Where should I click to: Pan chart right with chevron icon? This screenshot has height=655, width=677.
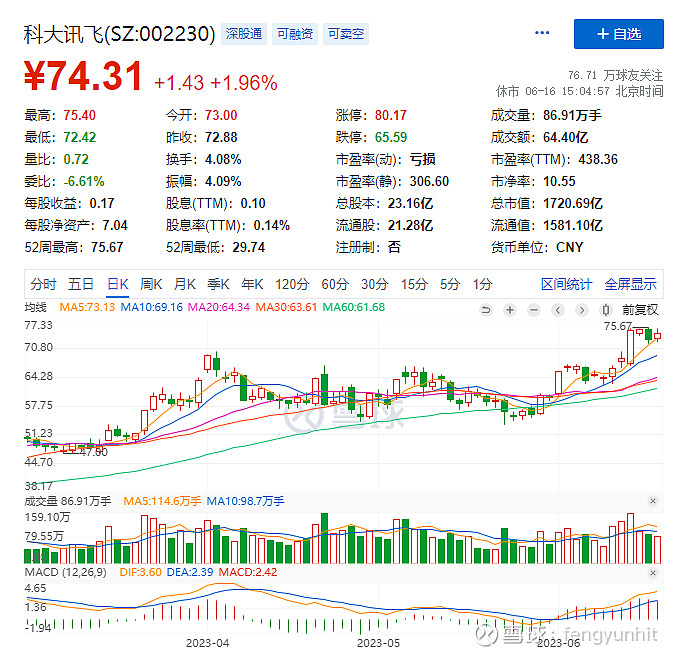tap(582, 310)
